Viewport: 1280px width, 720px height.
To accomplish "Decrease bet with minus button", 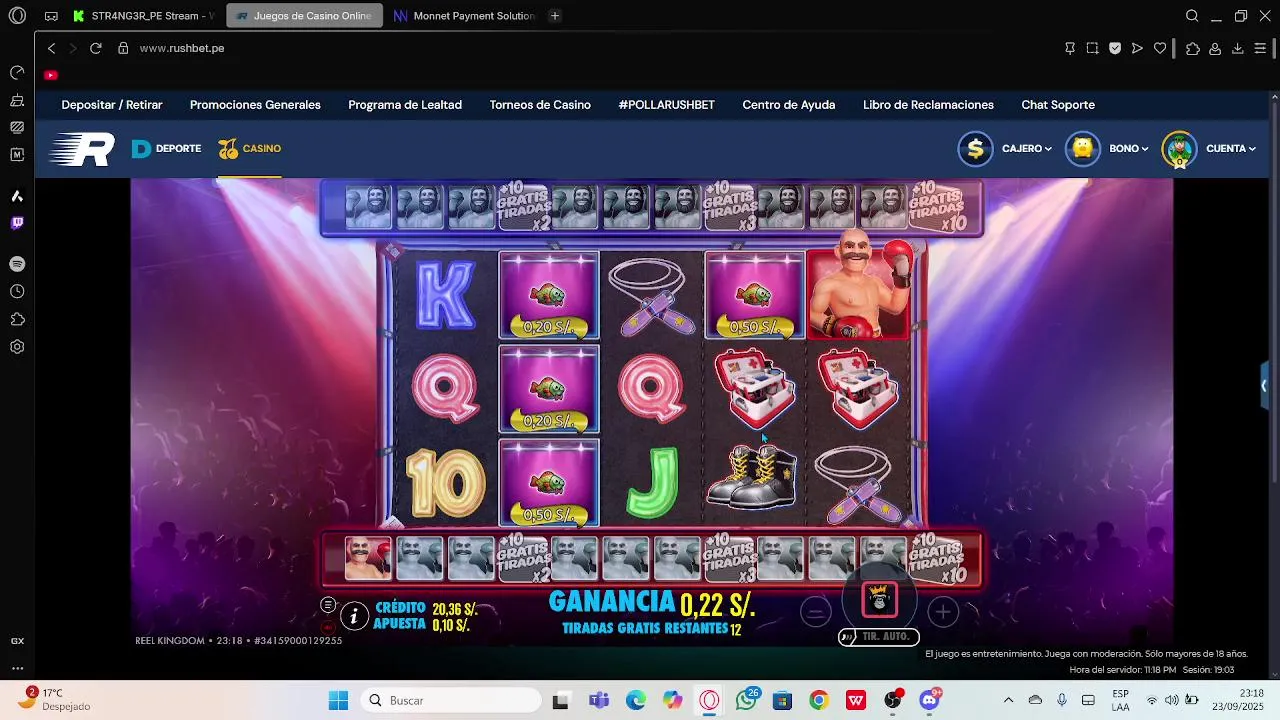I will pyautogui.click(x=815, y=611).
